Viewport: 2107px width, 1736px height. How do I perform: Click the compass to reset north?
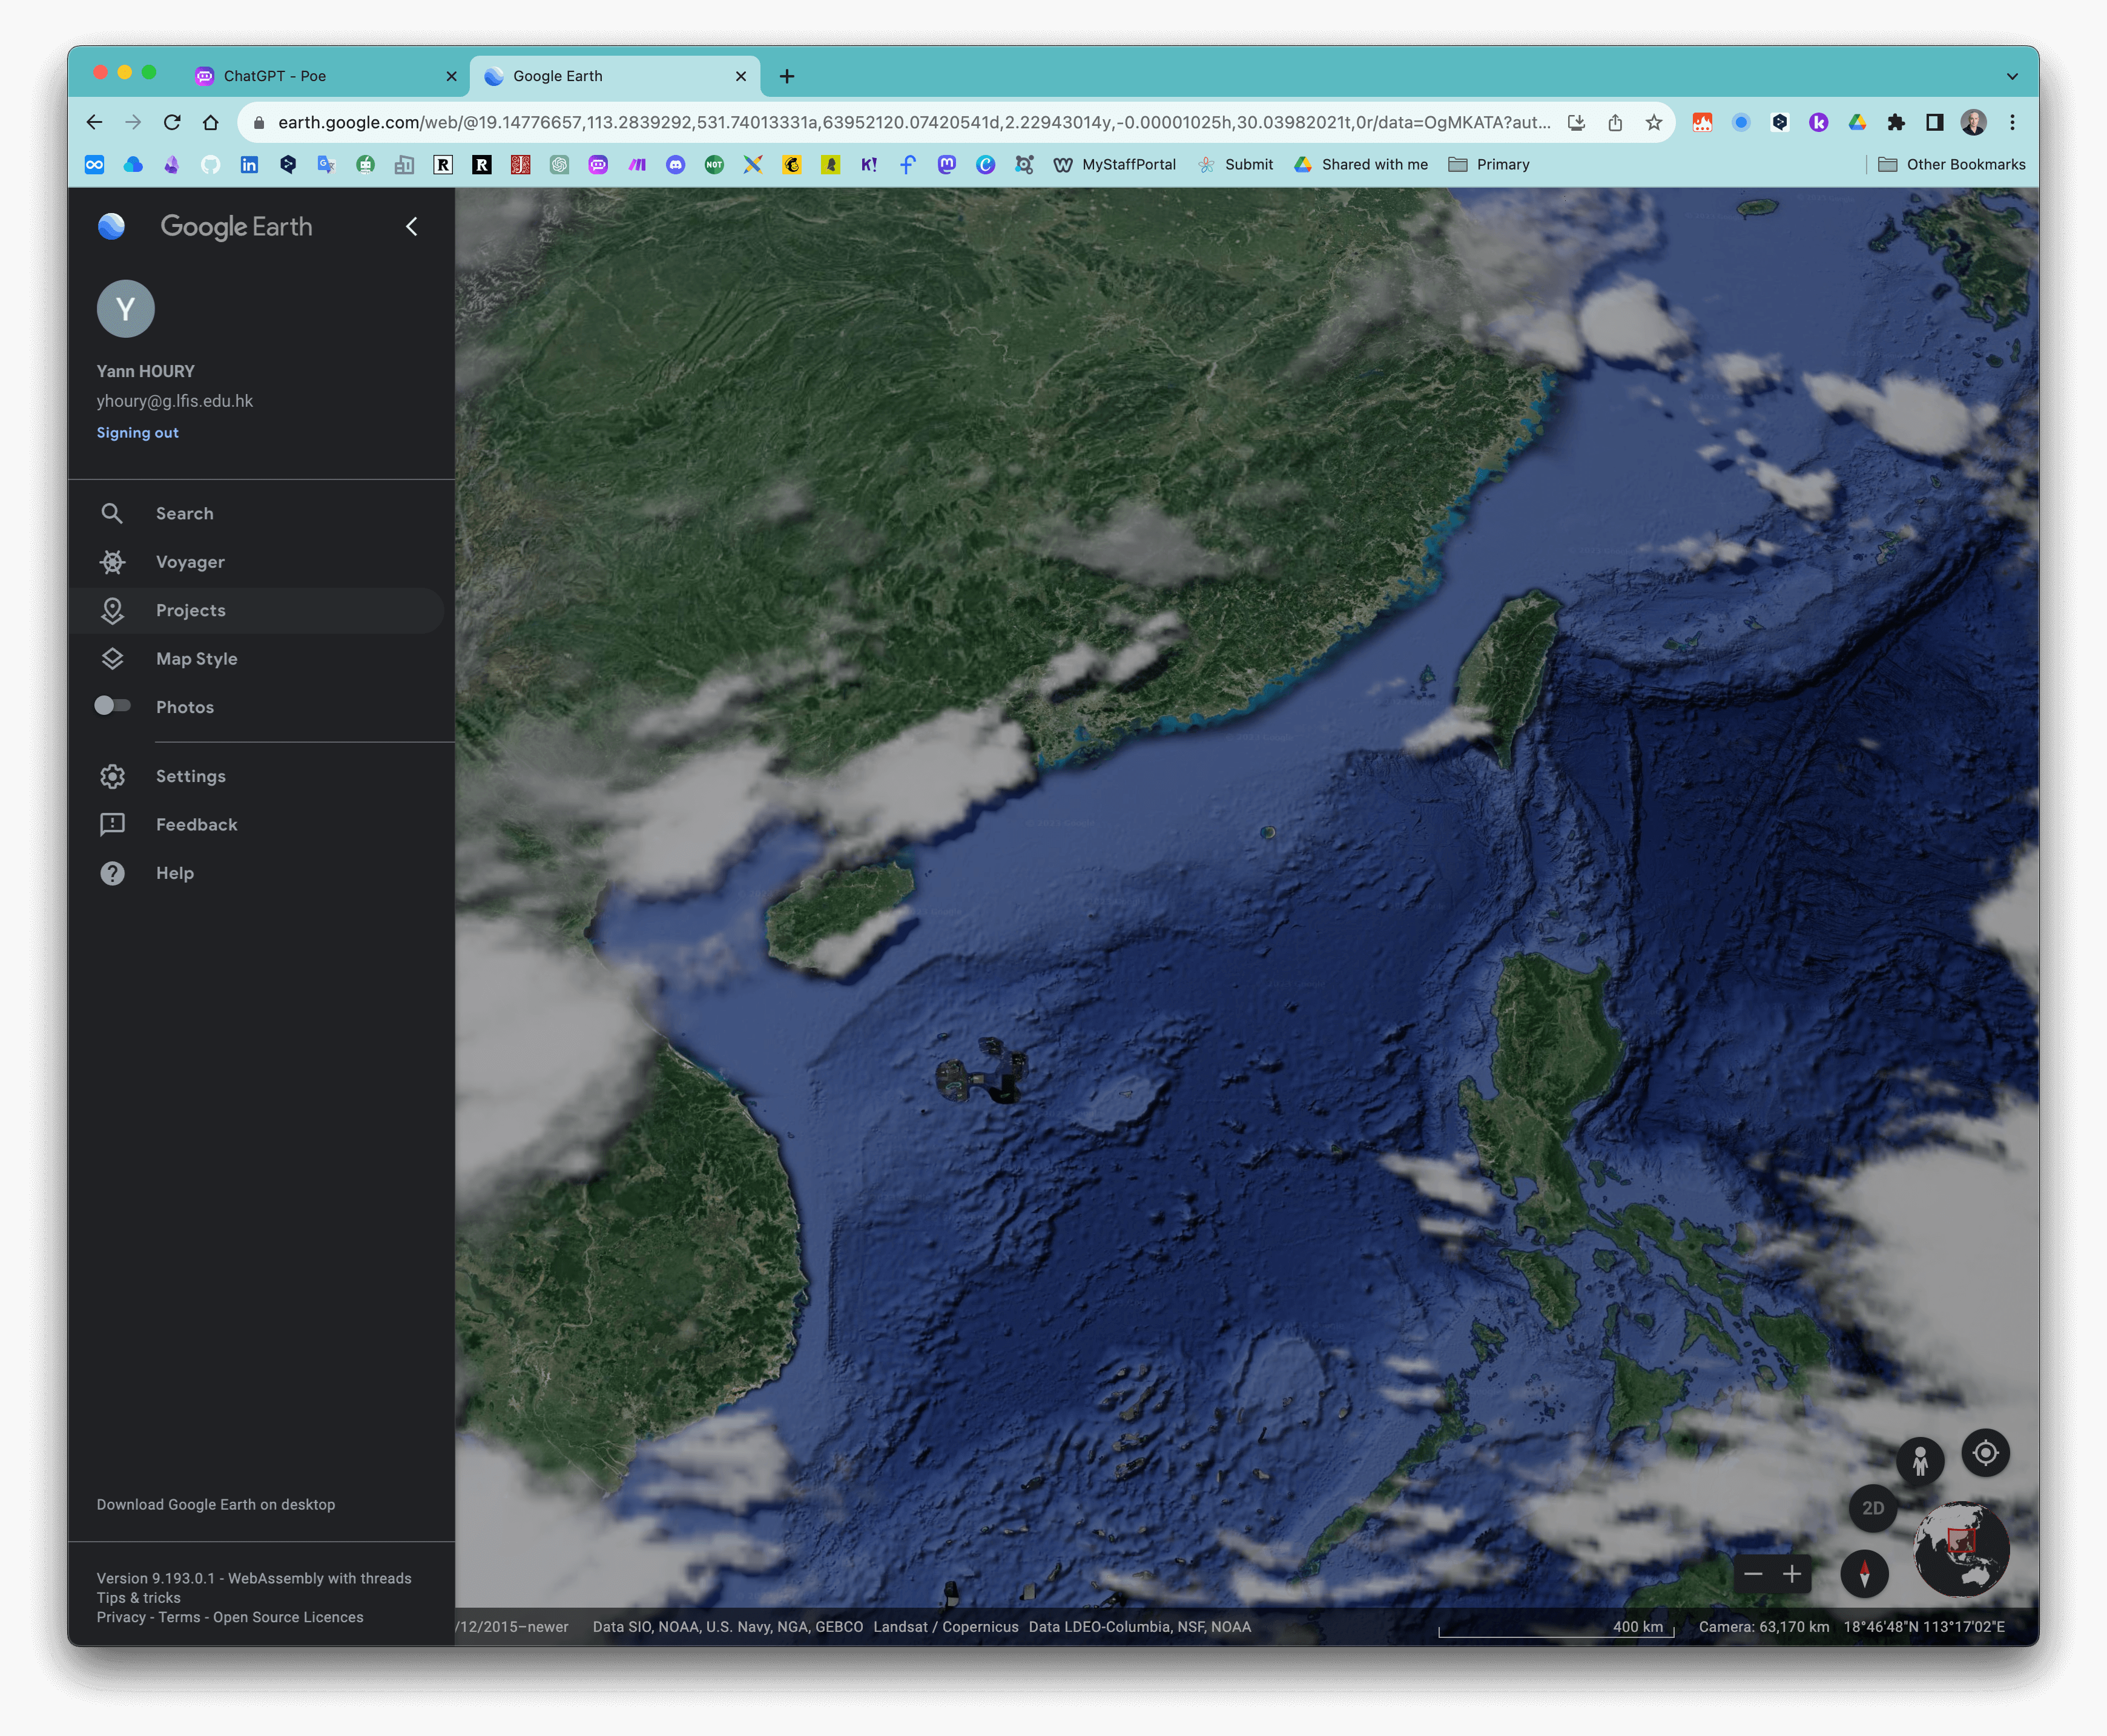(x=1864, y=1574)
